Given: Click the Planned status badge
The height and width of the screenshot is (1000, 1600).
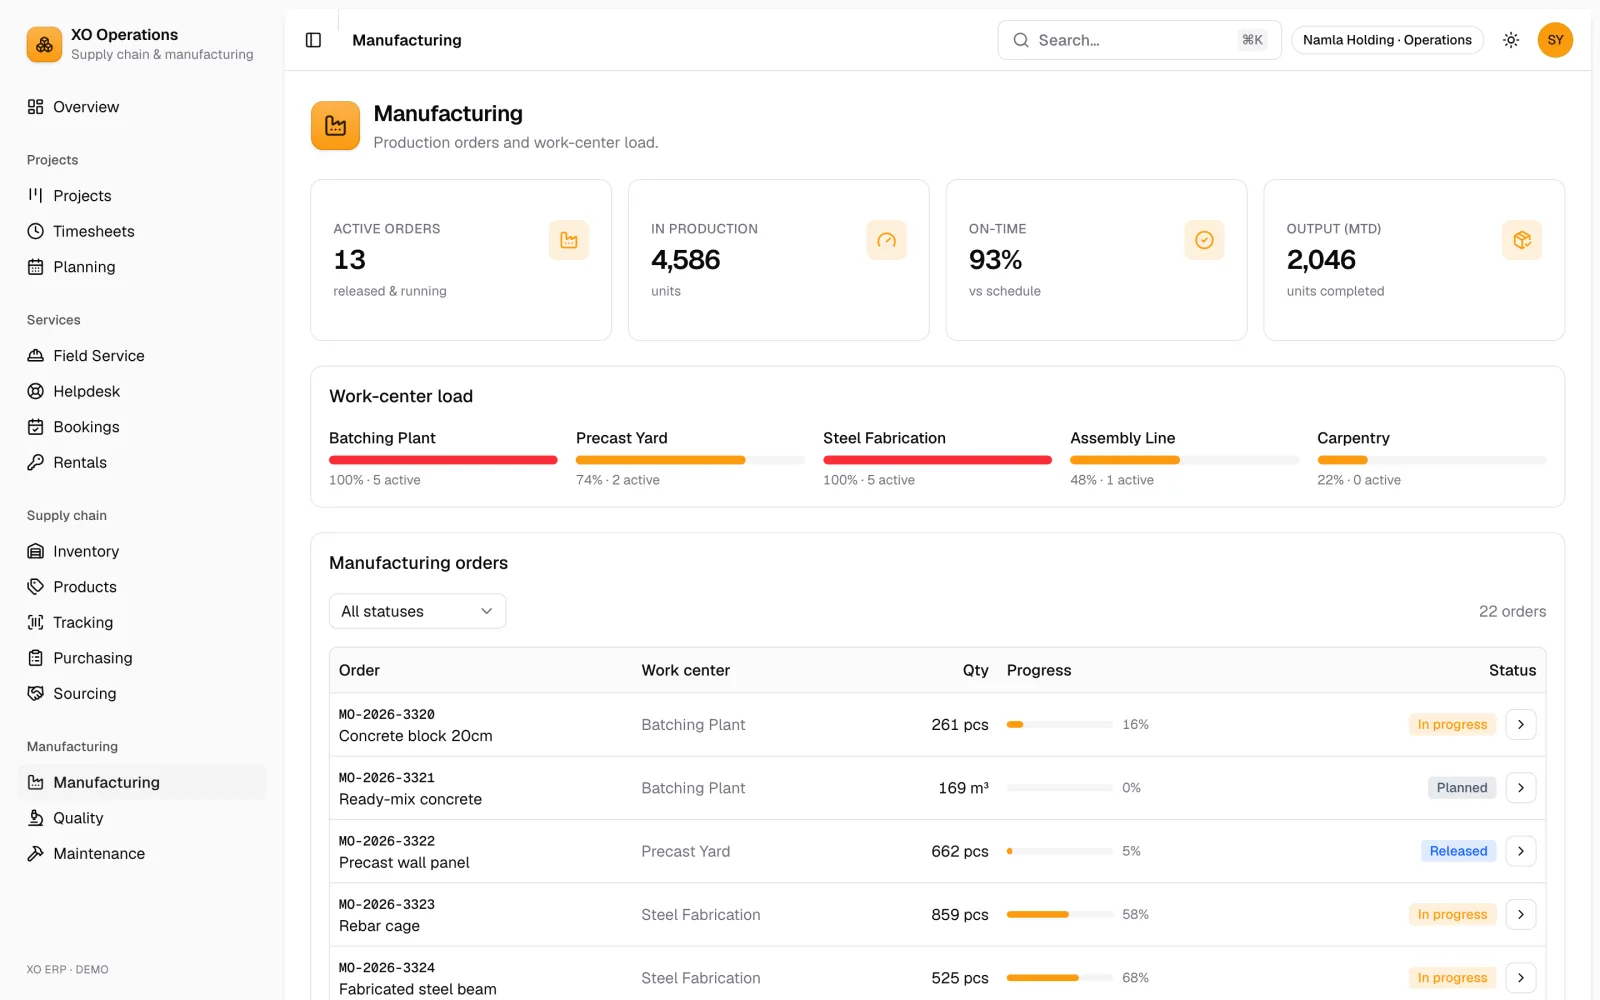Looking at the screenshot, I should tap(1462, 788).
